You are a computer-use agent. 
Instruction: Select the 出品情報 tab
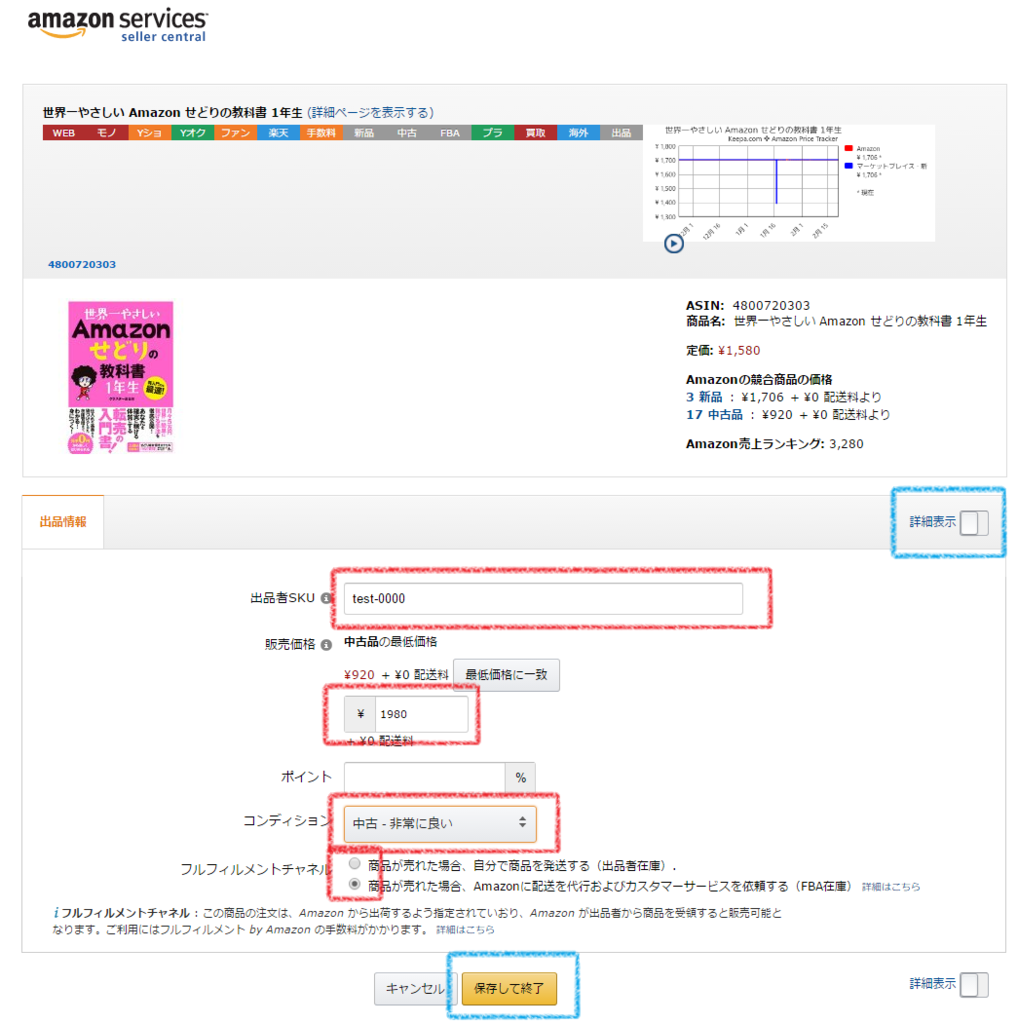pos(63,522)
